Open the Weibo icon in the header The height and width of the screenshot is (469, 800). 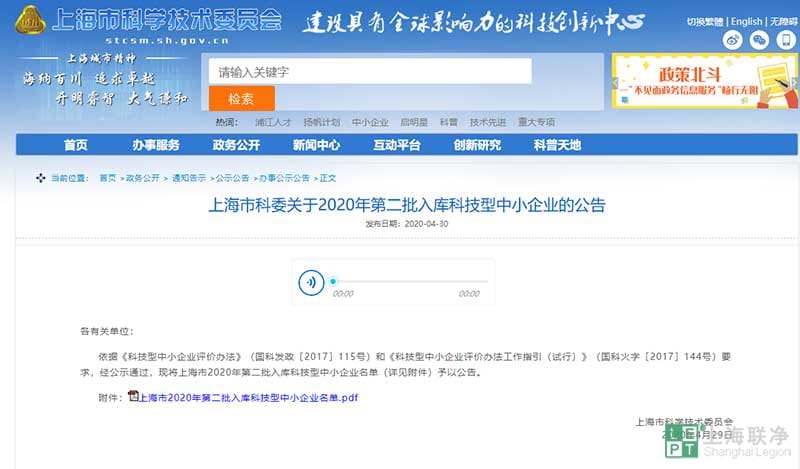[x=732, y=40]
